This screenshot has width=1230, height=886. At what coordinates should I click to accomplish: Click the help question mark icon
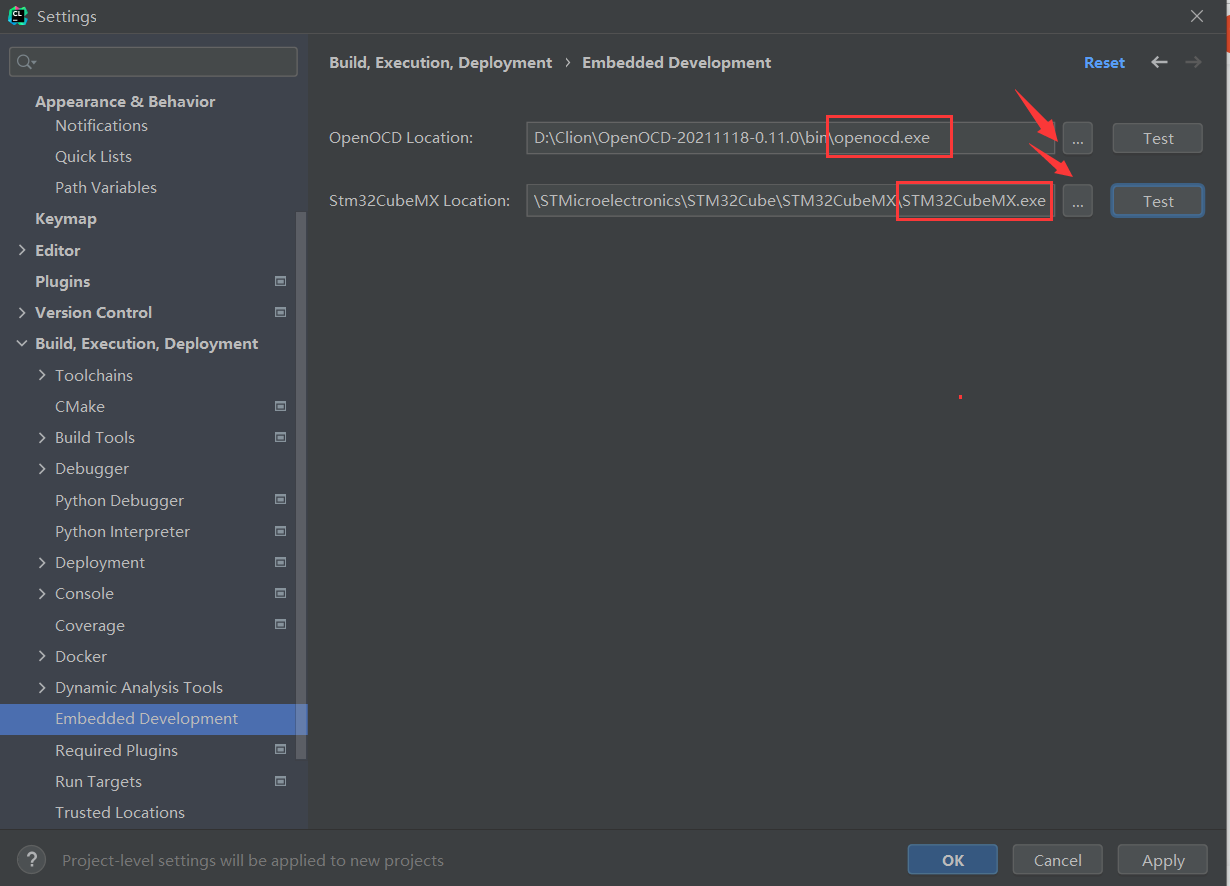click(x=31, y=860)
